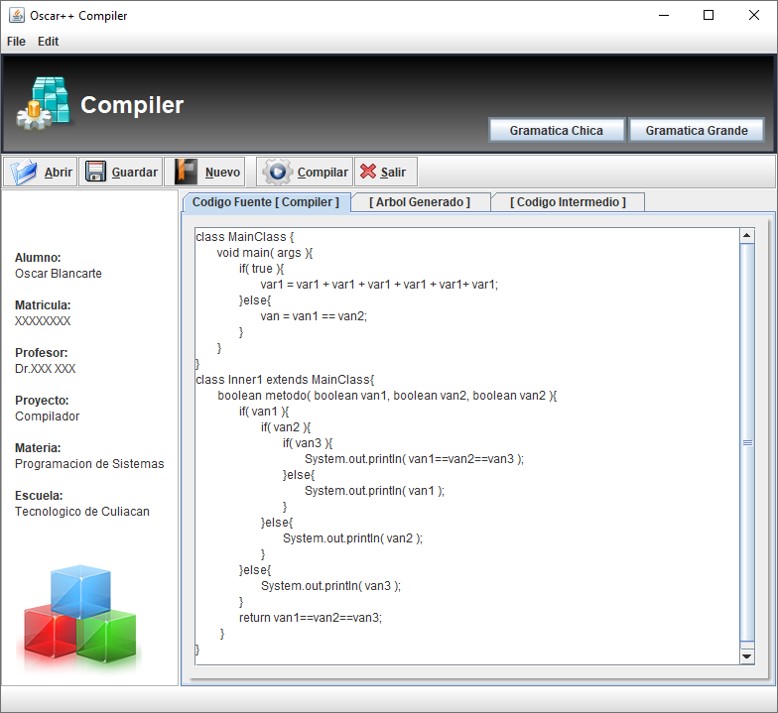Click the Guardar floppy disk icon

coord(95,172)
